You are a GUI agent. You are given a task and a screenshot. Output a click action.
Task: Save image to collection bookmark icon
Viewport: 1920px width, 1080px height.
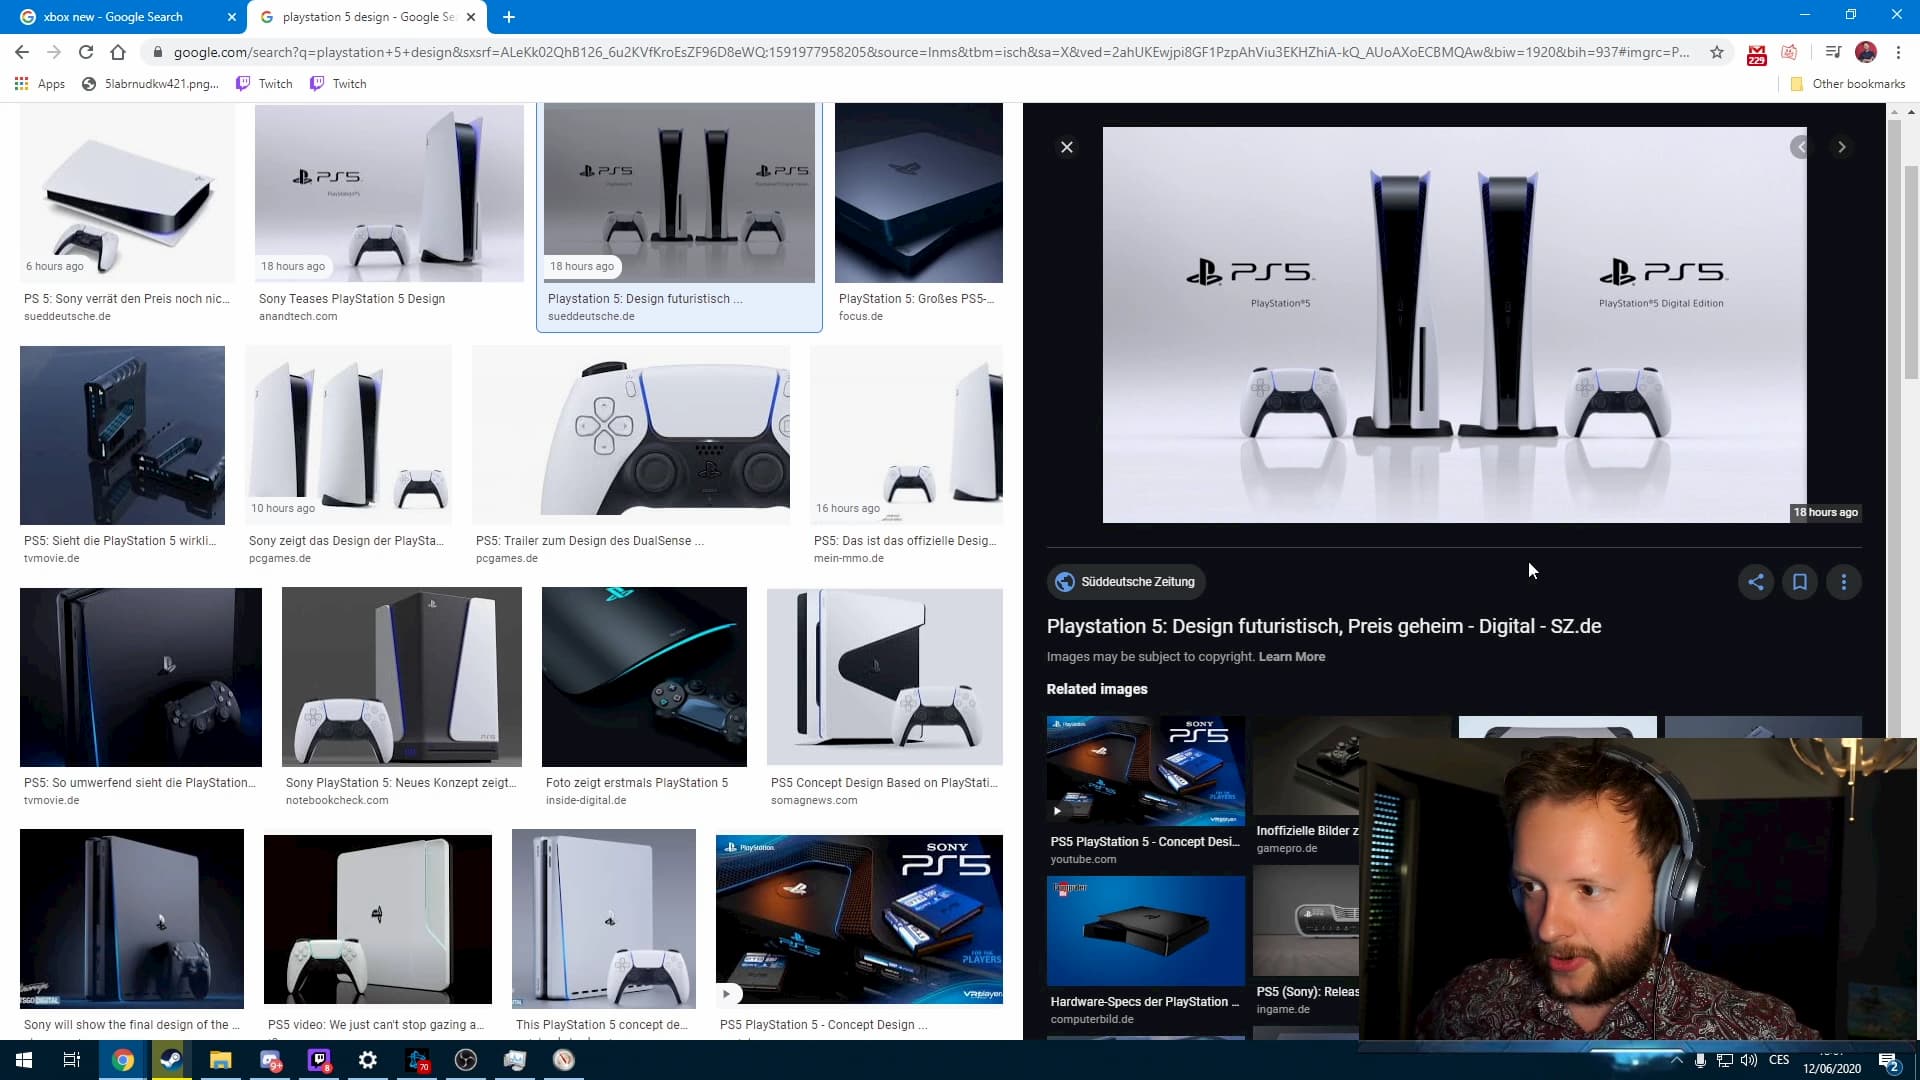tap(1800, 582)
